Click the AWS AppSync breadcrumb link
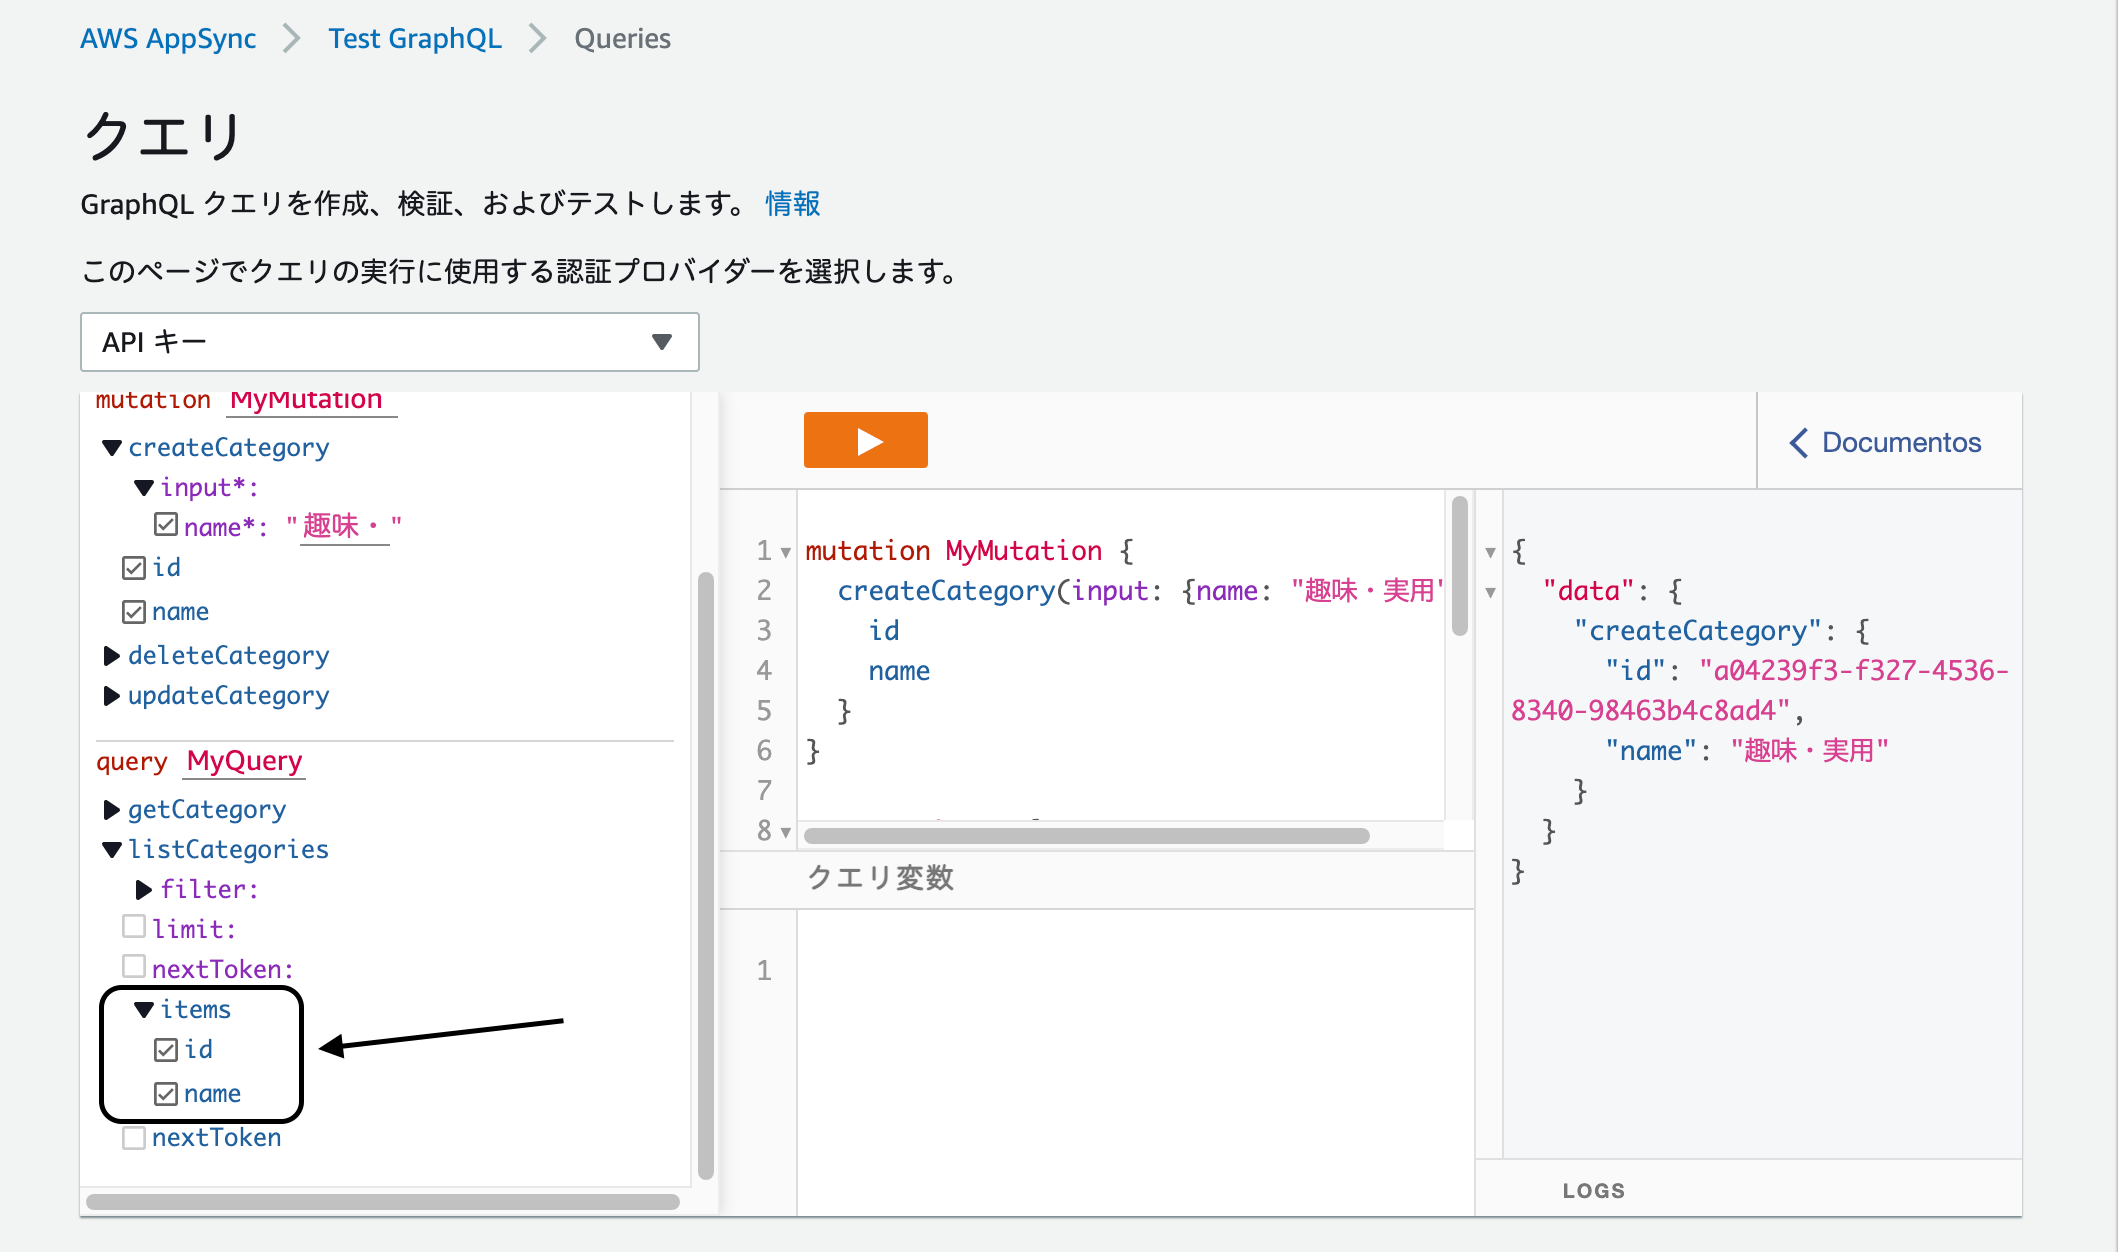Viewport: 2124px width, 1252px height. (168, 39)
